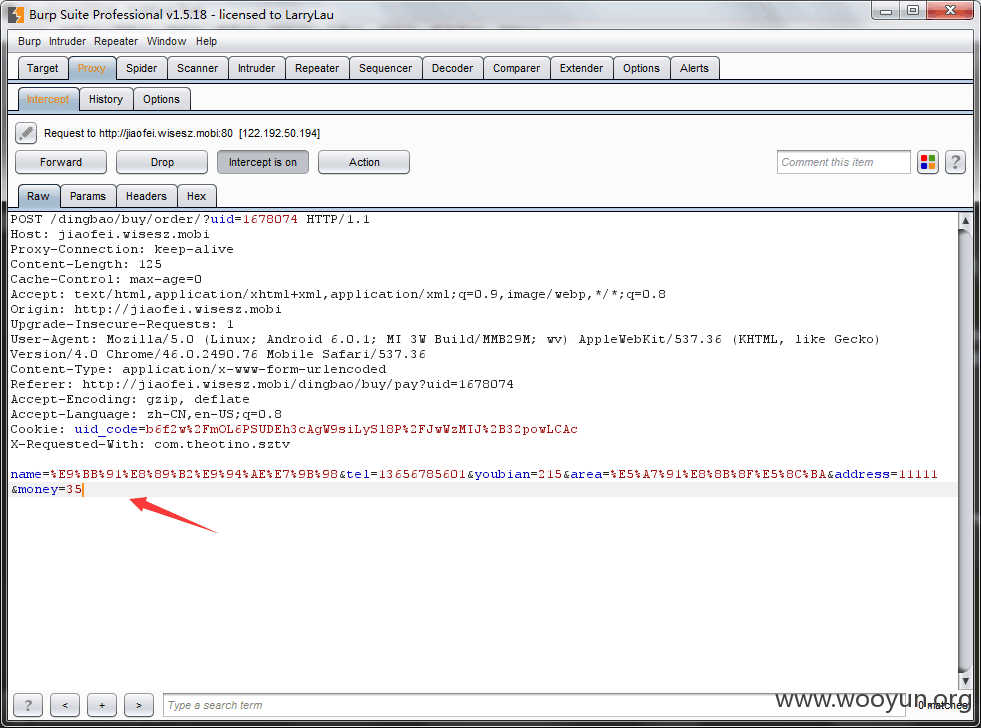Drop the intercepted request
The height and width of the screenshot is (728, 981).
(x=162, y=162)
